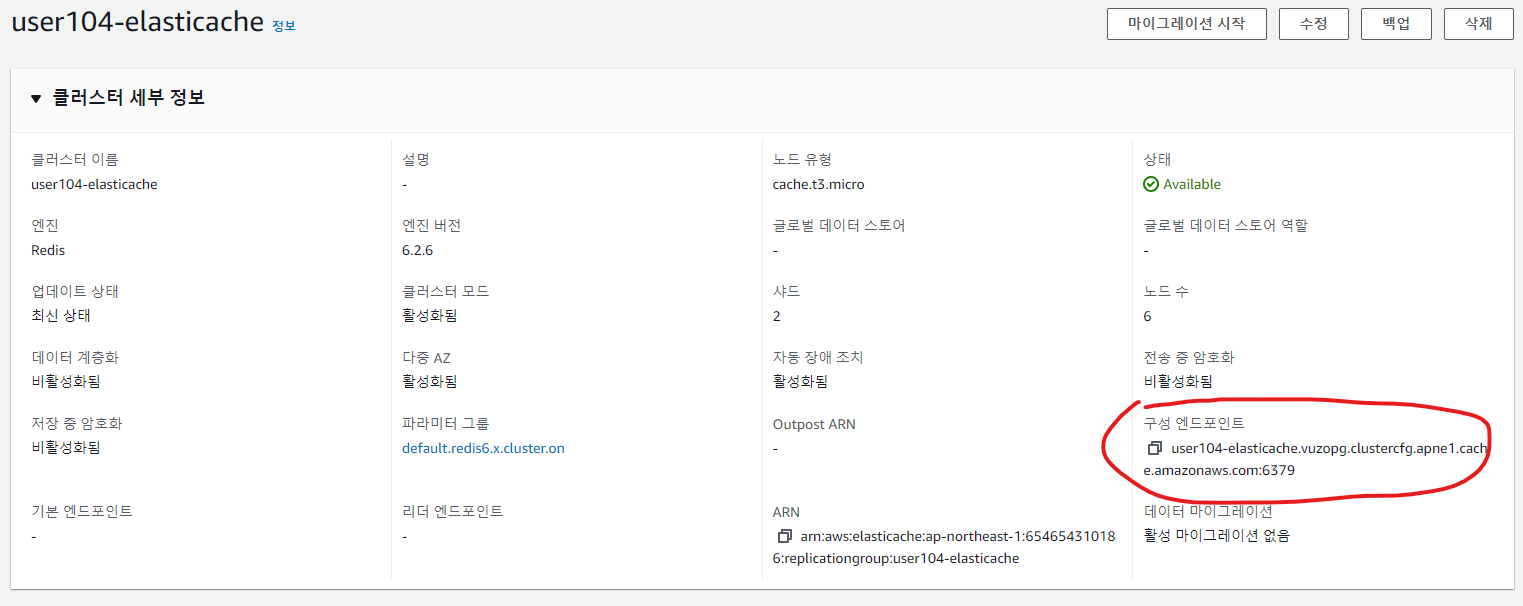The width and height of the screenshot is (1523, 606).
Task: Click the Available status text
Action: (x=1192, y=184)
